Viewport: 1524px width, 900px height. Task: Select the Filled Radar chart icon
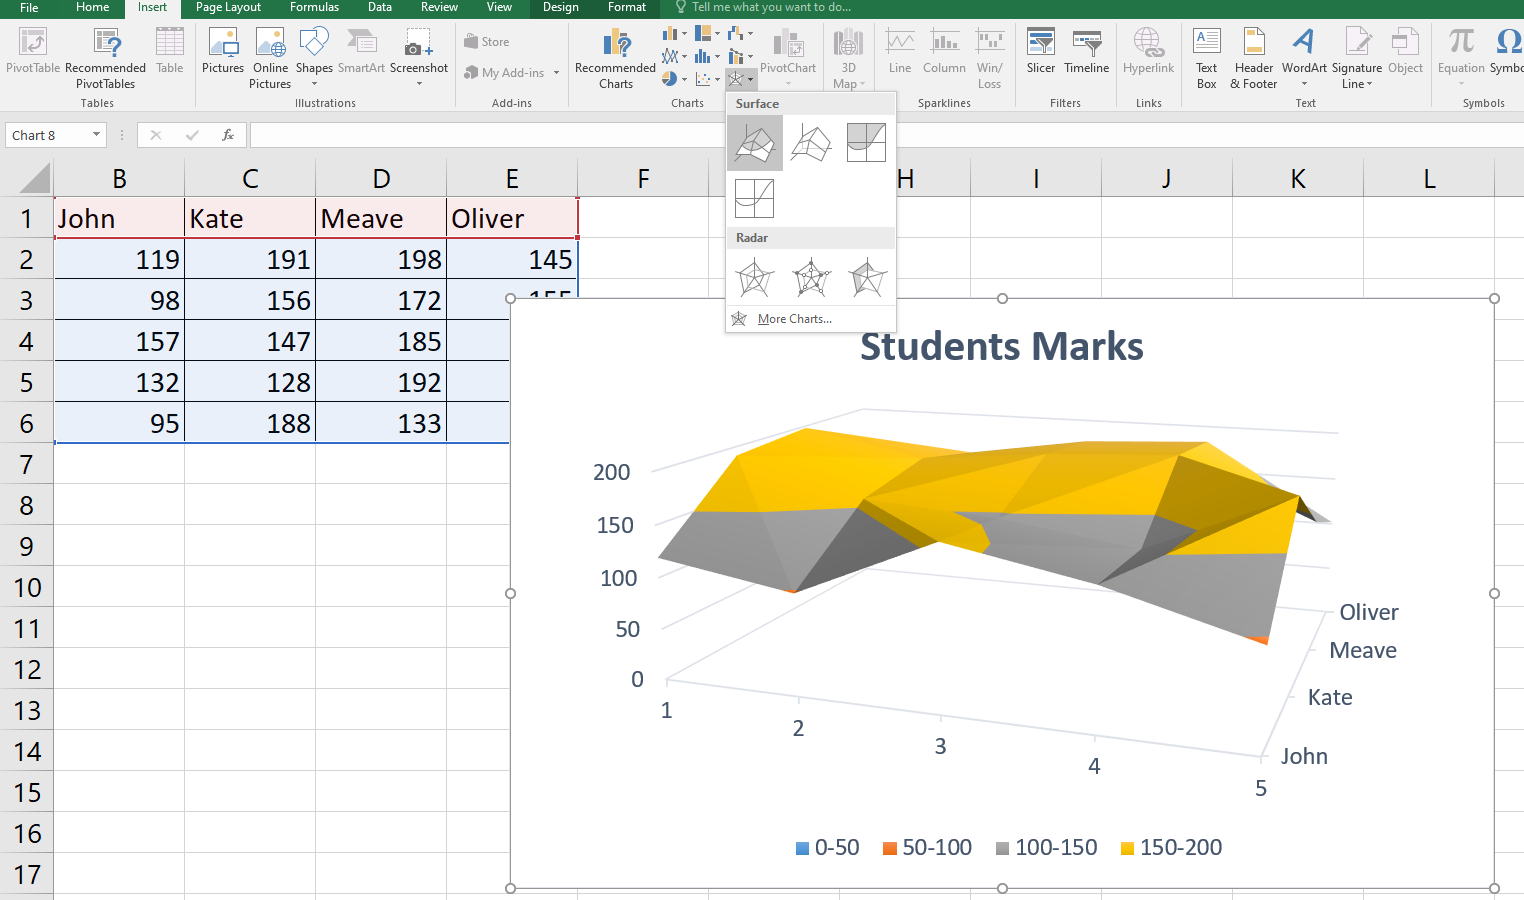[867, 278]
